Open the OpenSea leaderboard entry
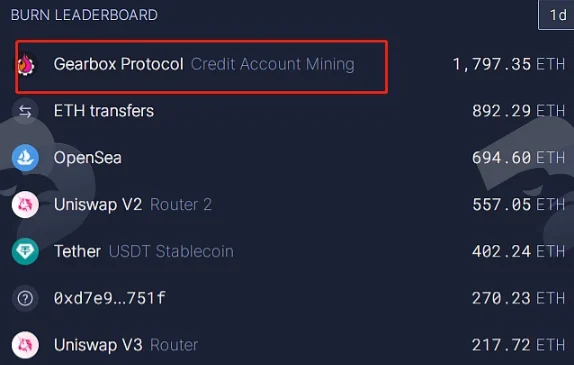574x365 pixels. (x=88, y=158)
